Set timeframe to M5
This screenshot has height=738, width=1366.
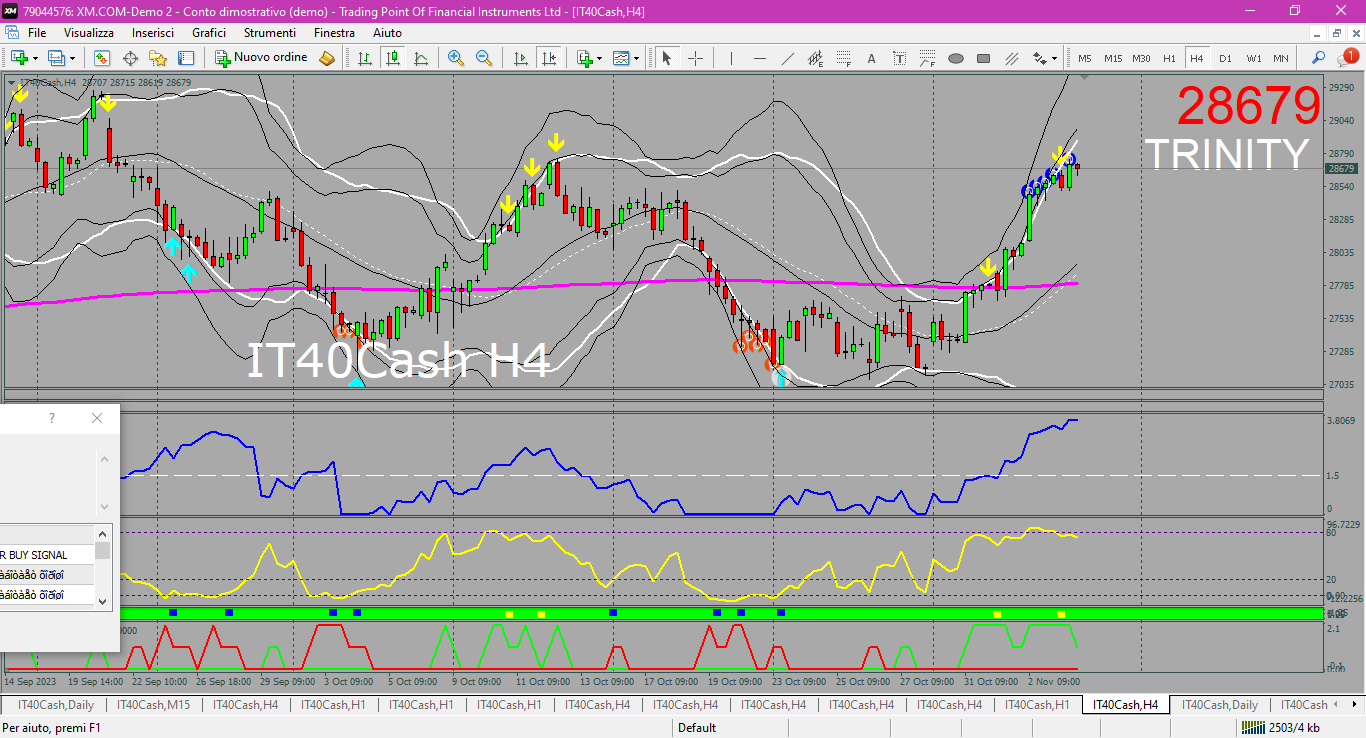(x=1085, y=58)
